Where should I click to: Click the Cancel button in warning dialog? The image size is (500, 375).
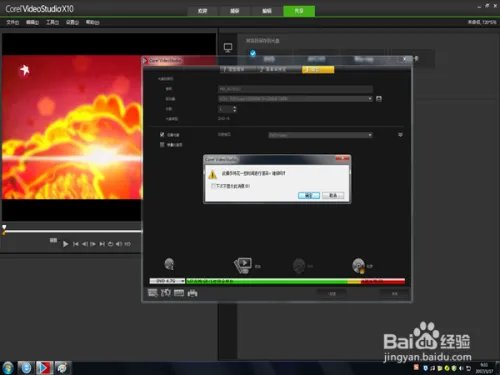tap(333, 195)
